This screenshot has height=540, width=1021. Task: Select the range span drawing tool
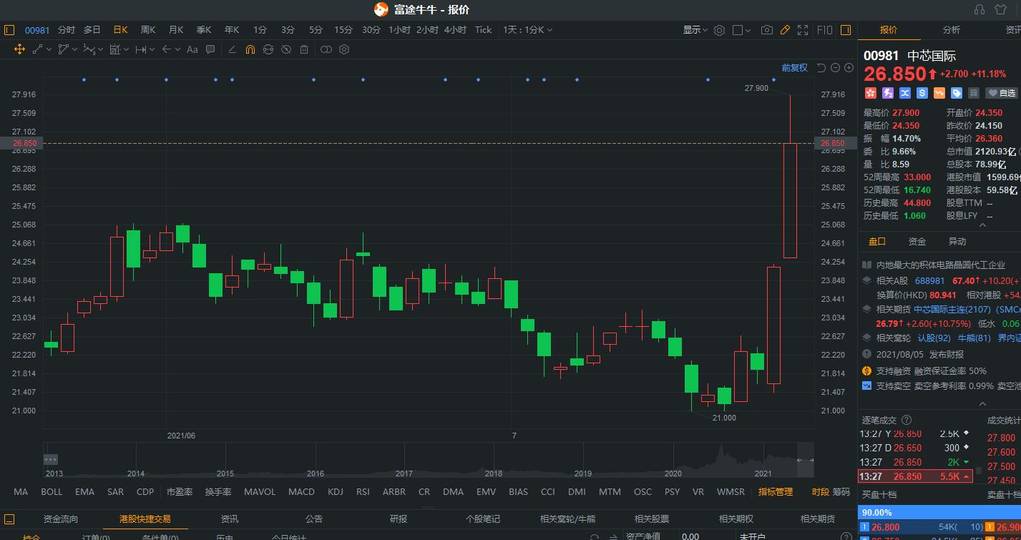[x=140, y=50]
